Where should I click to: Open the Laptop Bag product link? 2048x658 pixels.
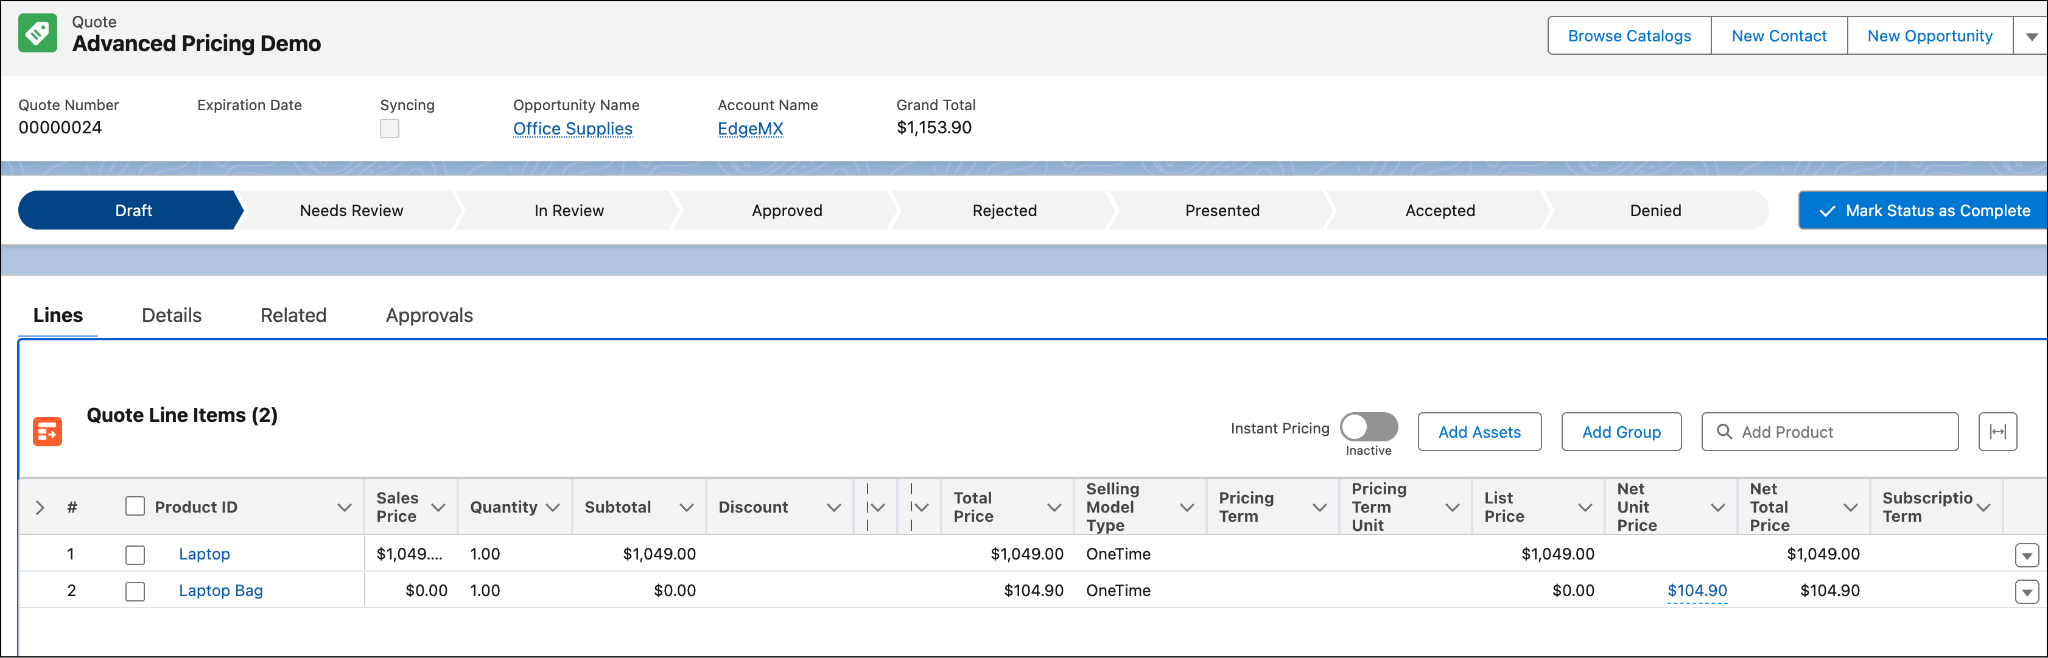tap(221, 591)
